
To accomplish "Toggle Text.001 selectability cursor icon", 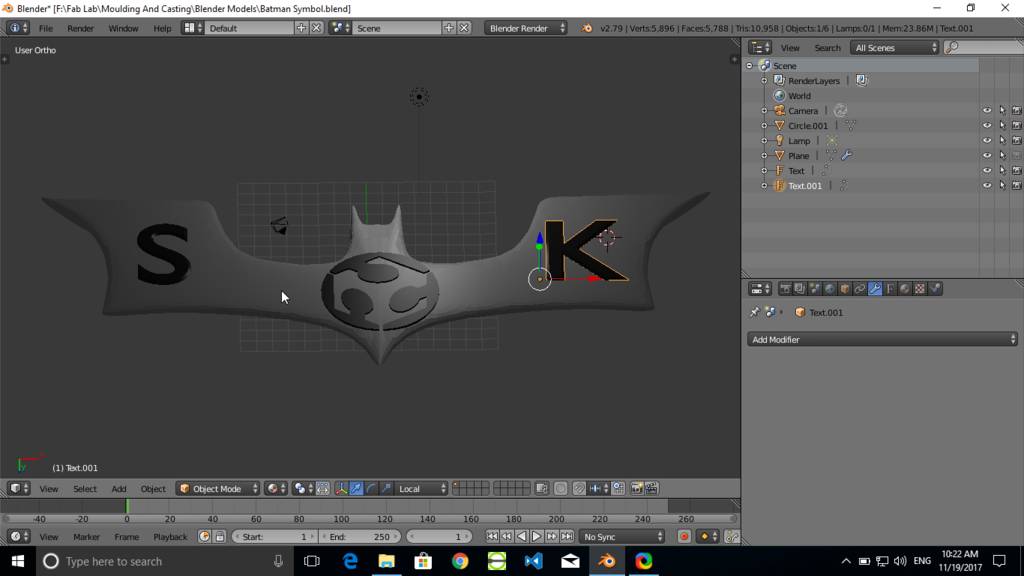I will click(x=1002, y=185).
